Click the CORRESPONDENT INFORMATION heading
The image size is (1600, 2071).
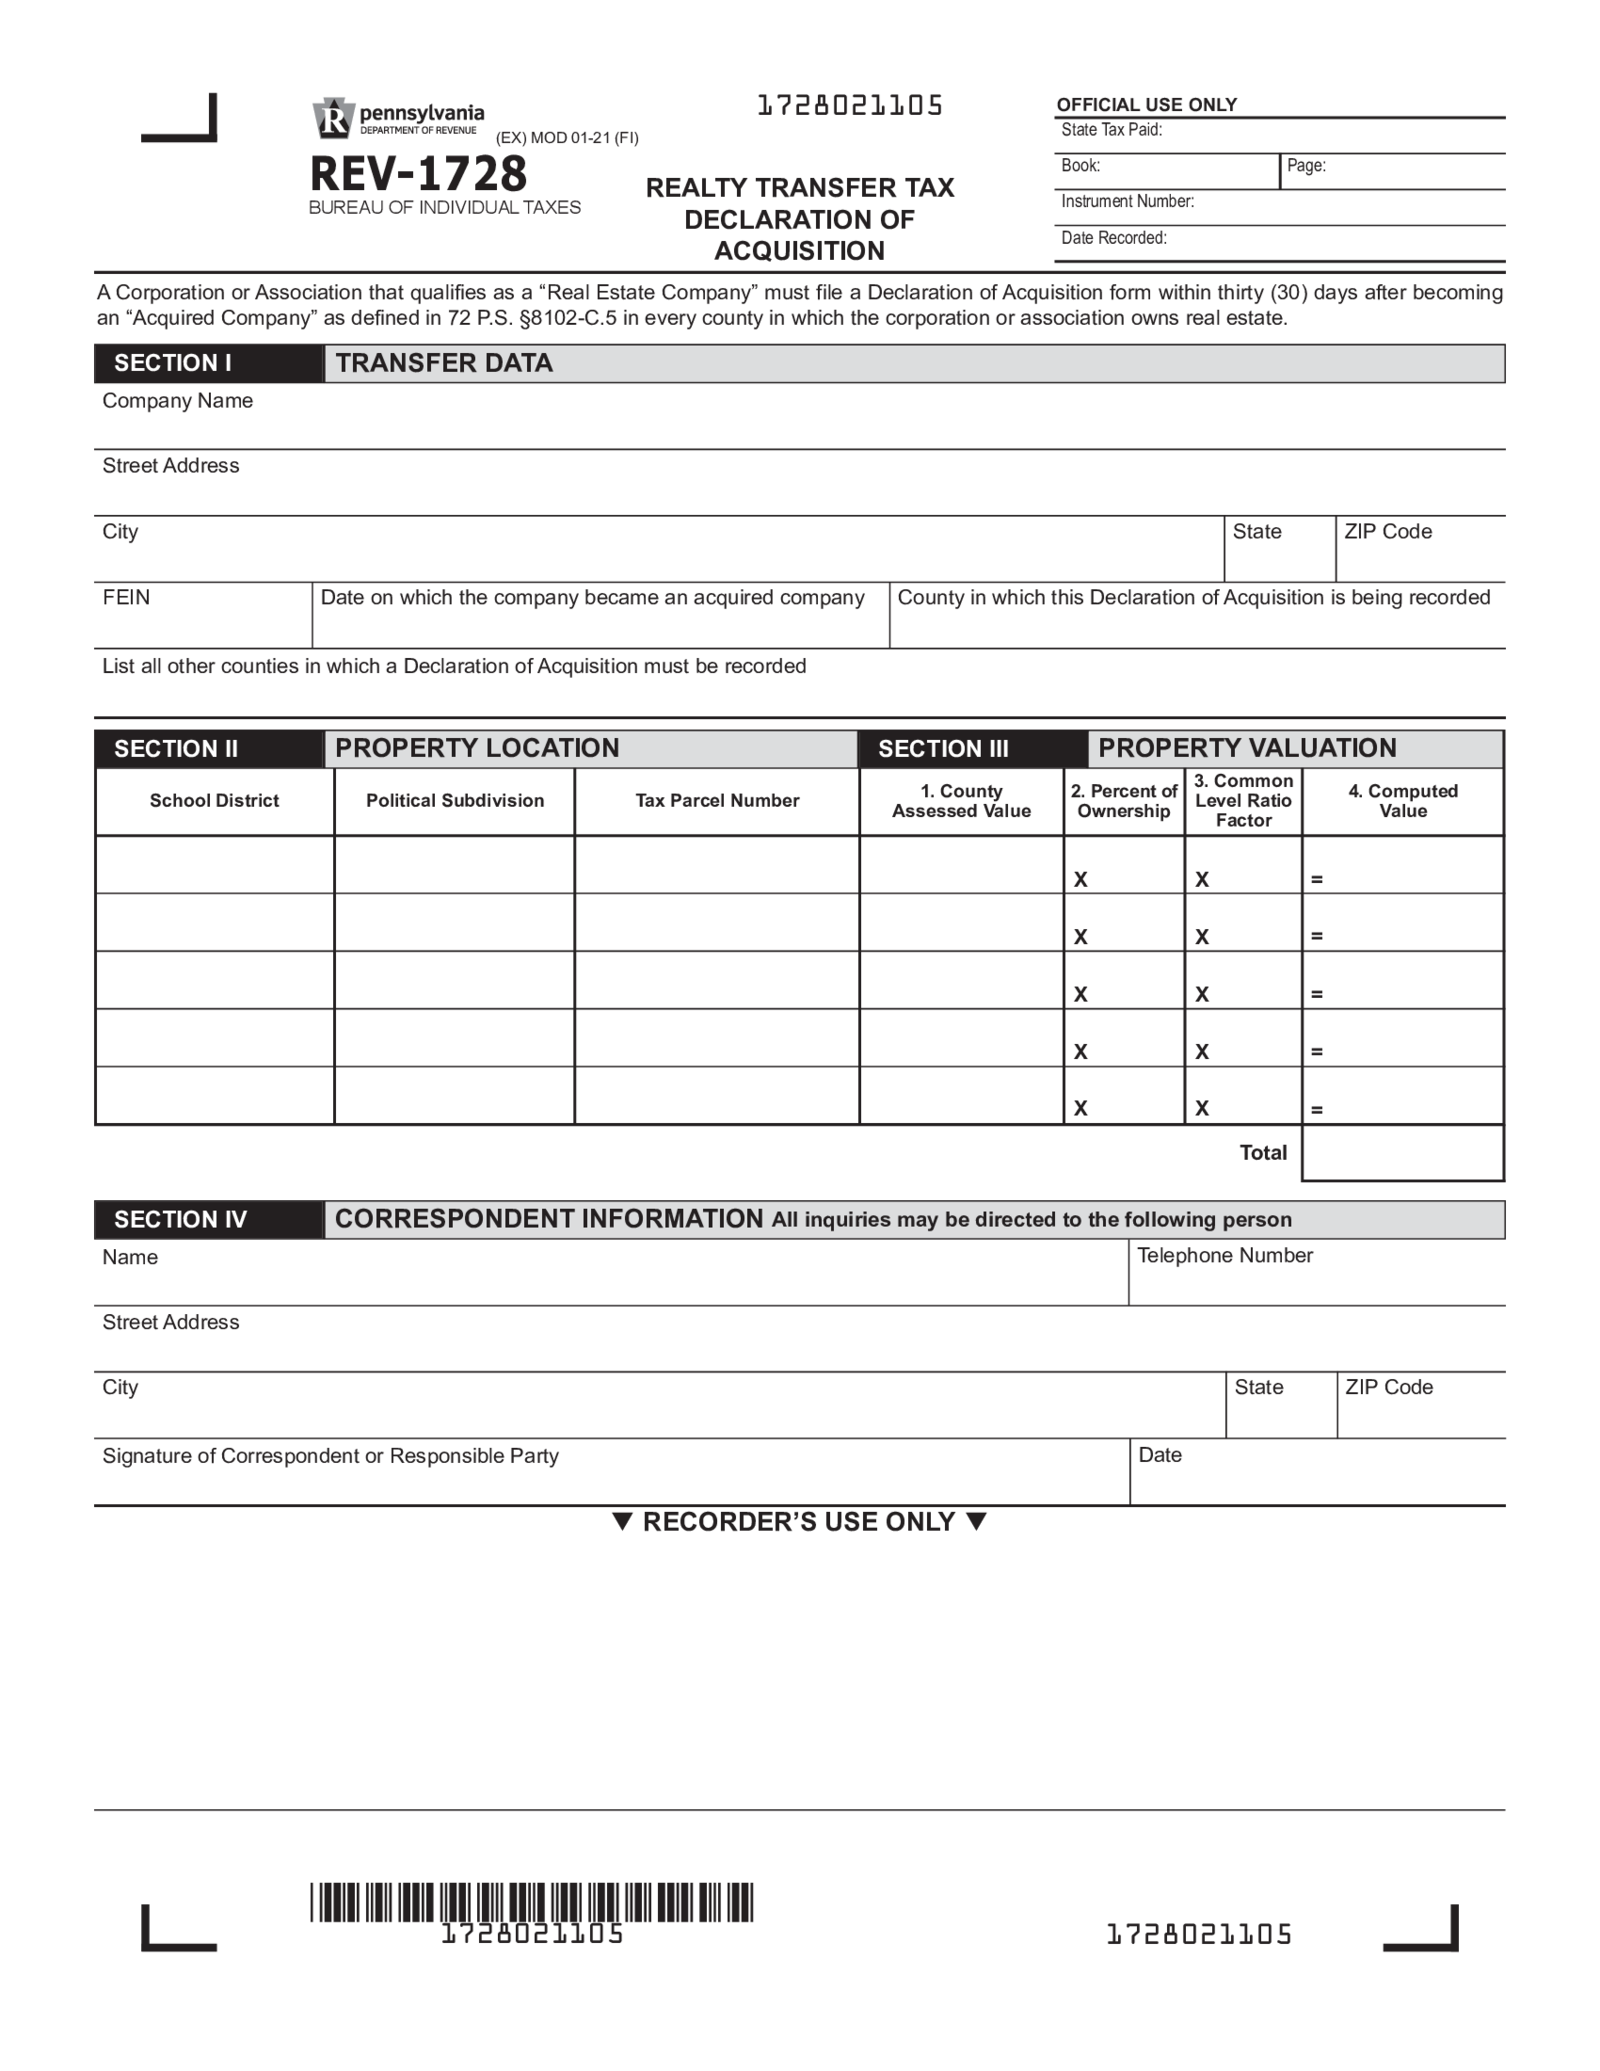pos(549,1219)
